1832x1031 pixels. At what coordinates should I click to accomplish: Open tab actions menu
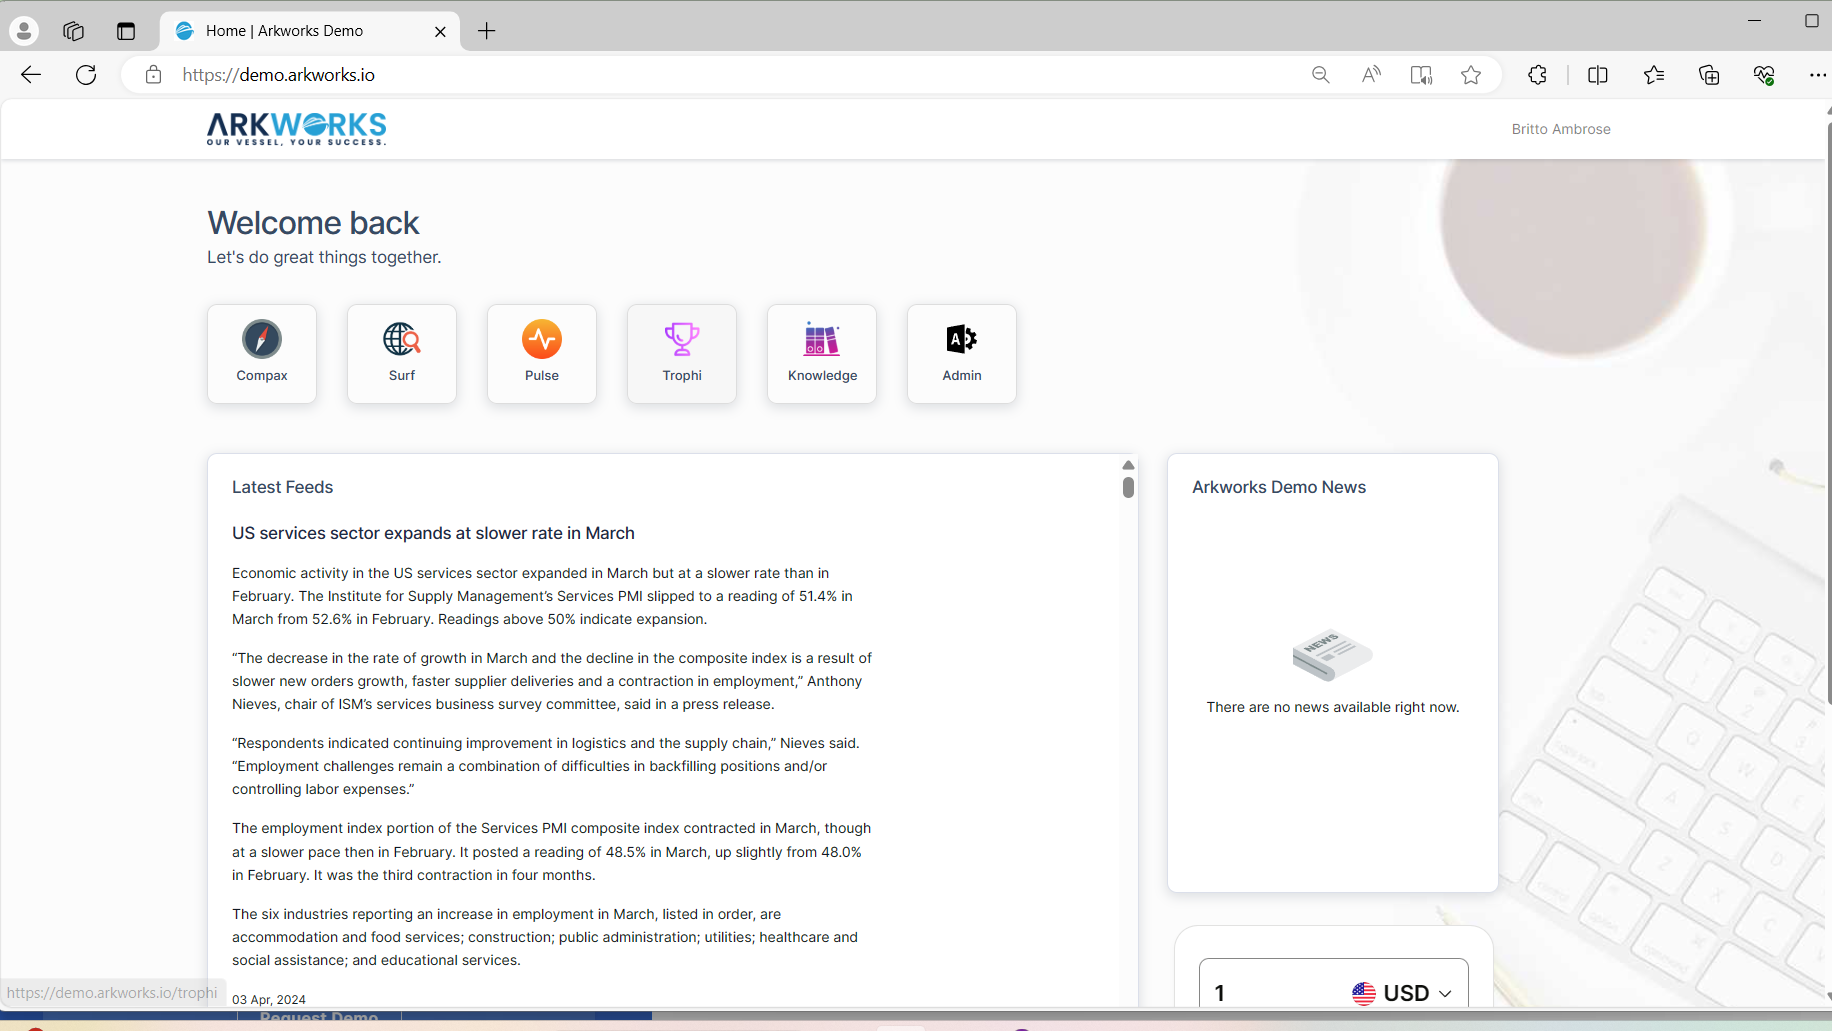tap(126, 31)
